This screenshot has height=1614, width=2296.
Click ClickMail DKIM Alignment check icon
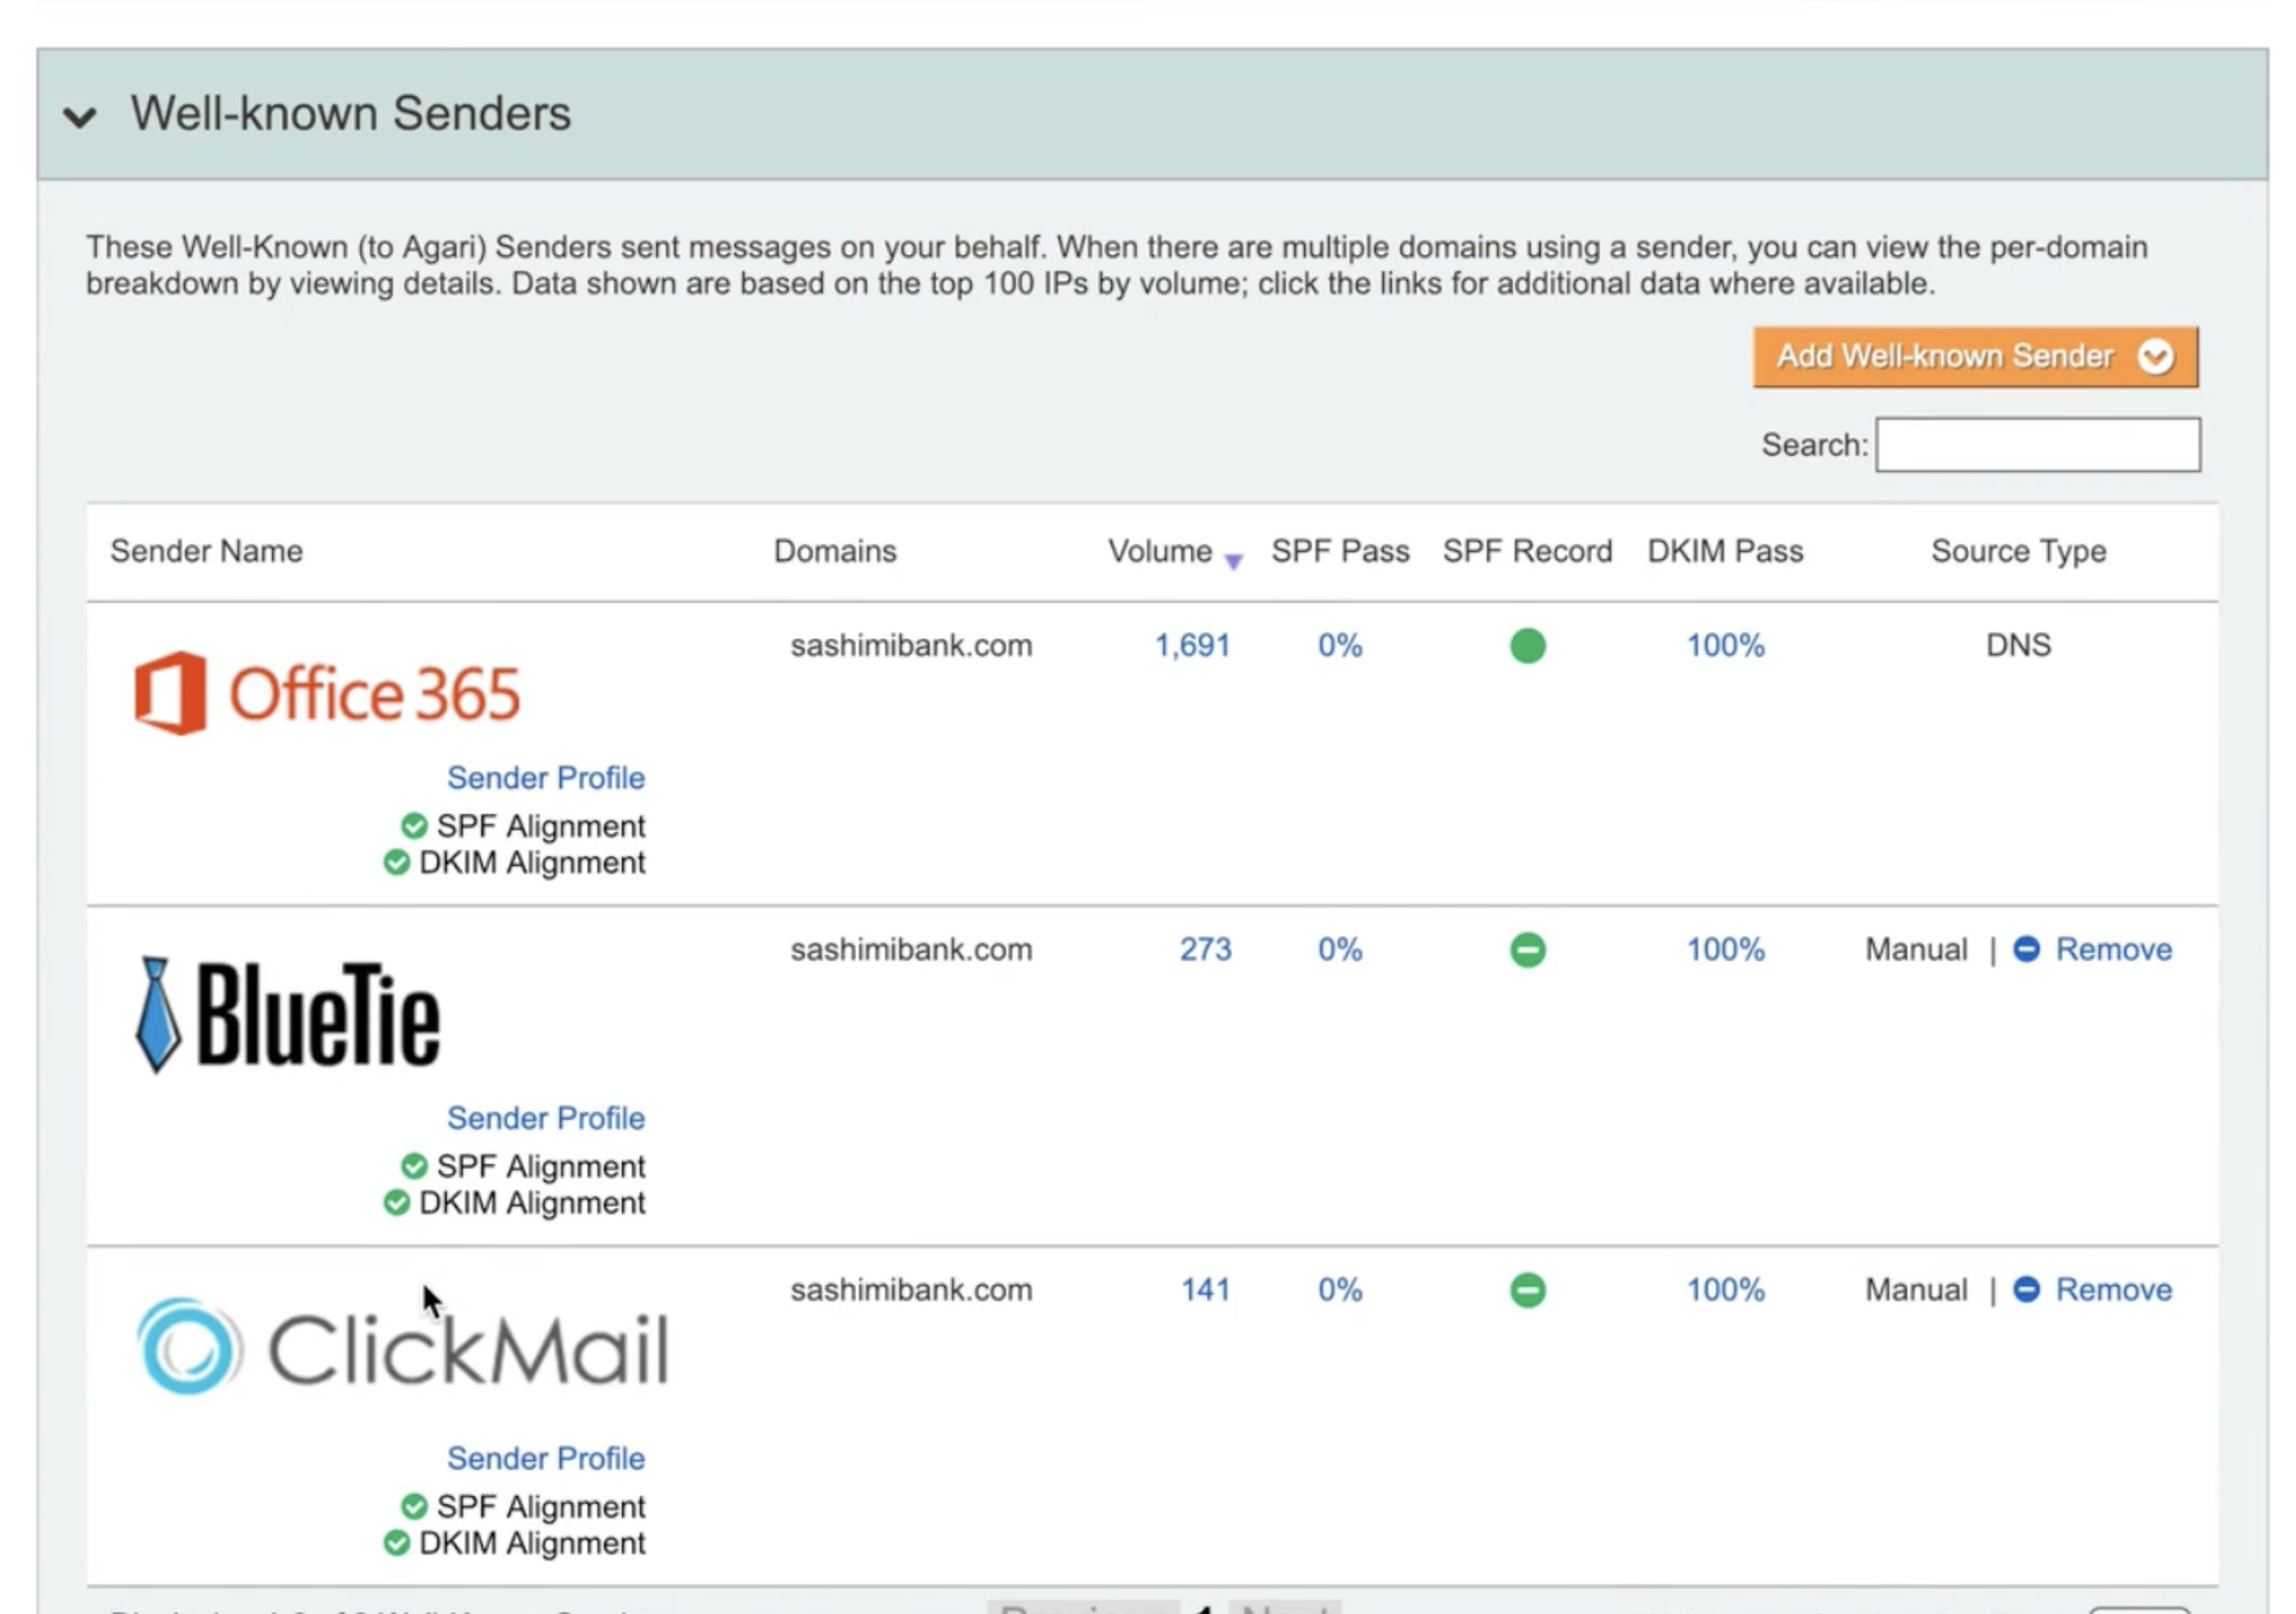tap(397, 1543)
